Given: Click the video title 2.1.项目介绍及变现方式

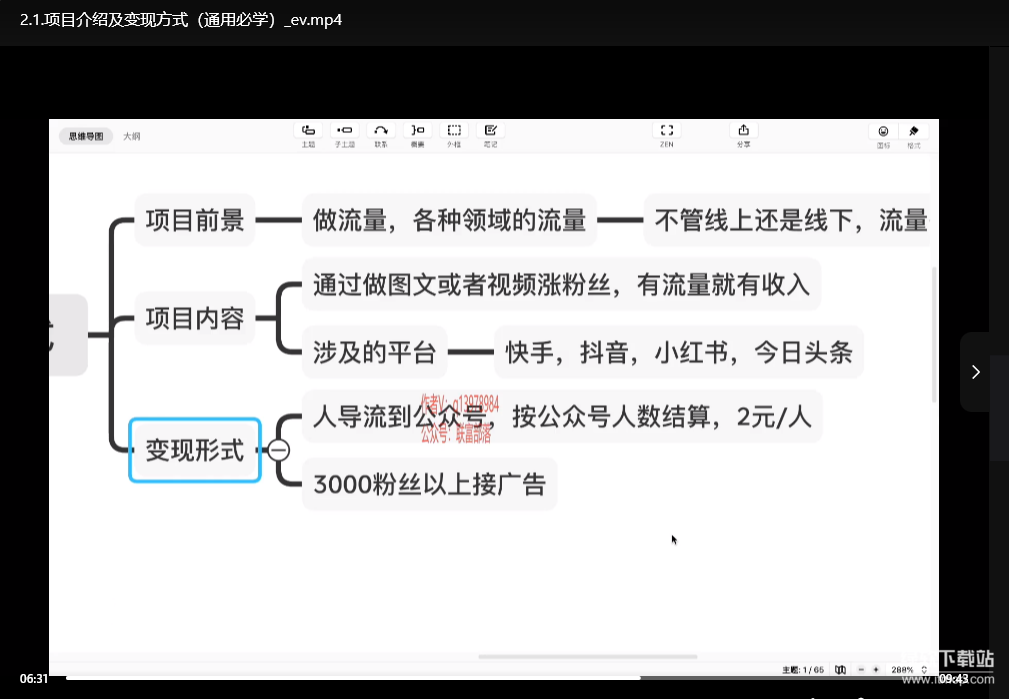Looking at the screenshot, I should 181,20.
